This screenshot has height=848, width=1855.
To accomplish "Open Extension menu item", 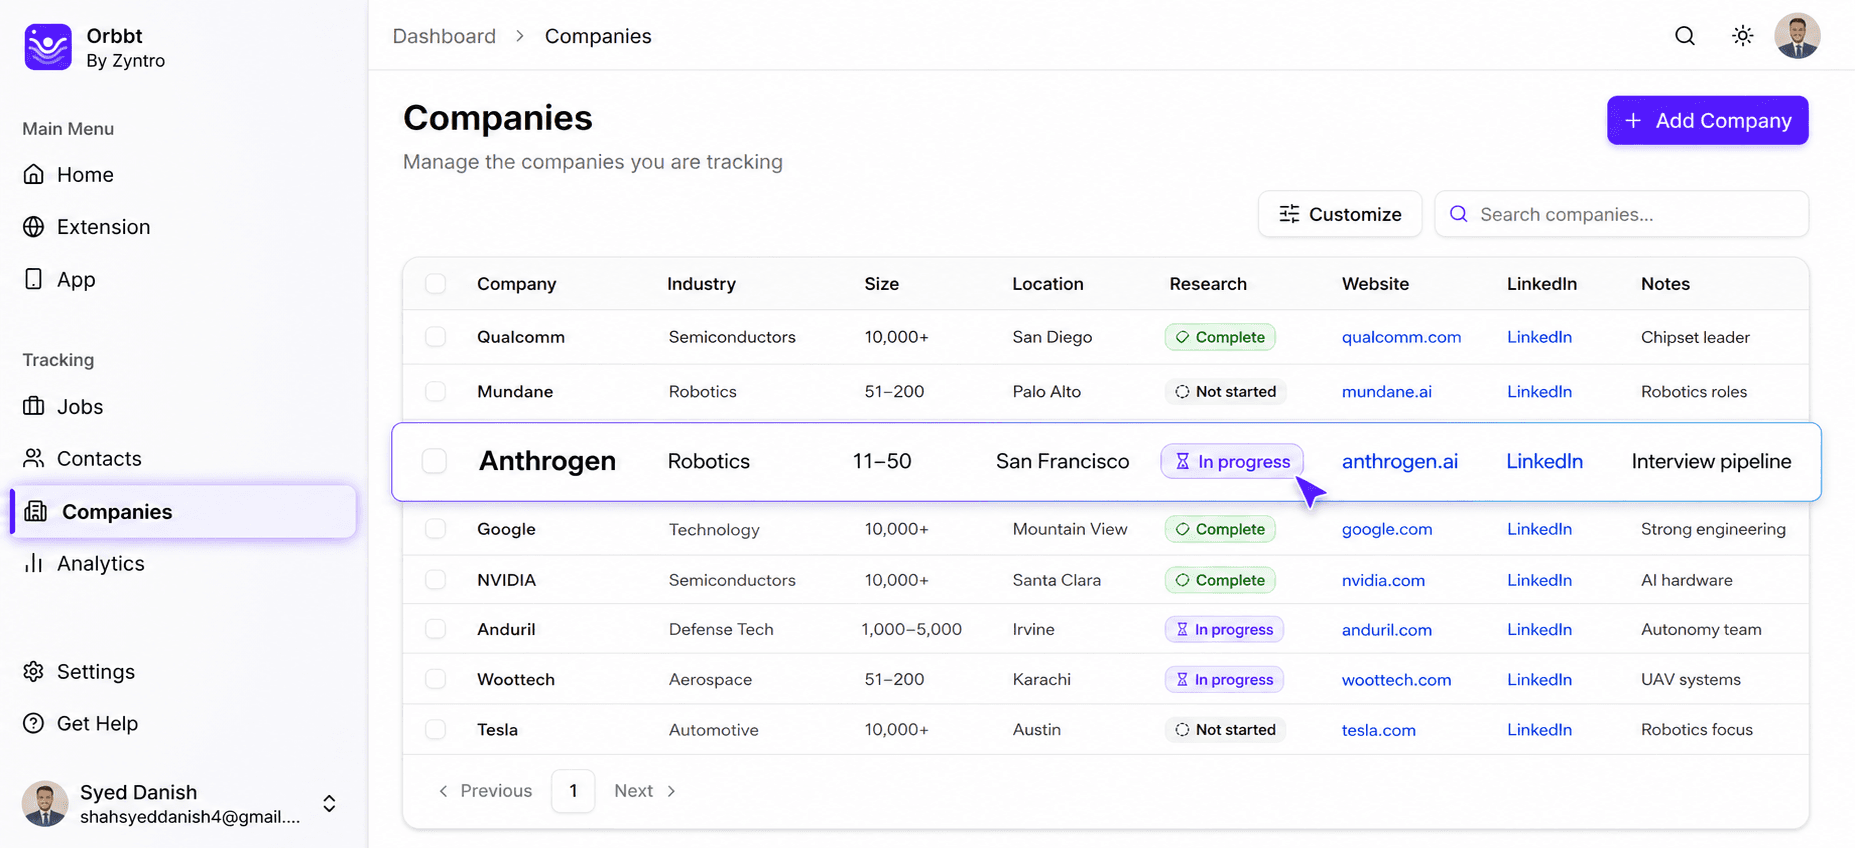I will point(104,227).
